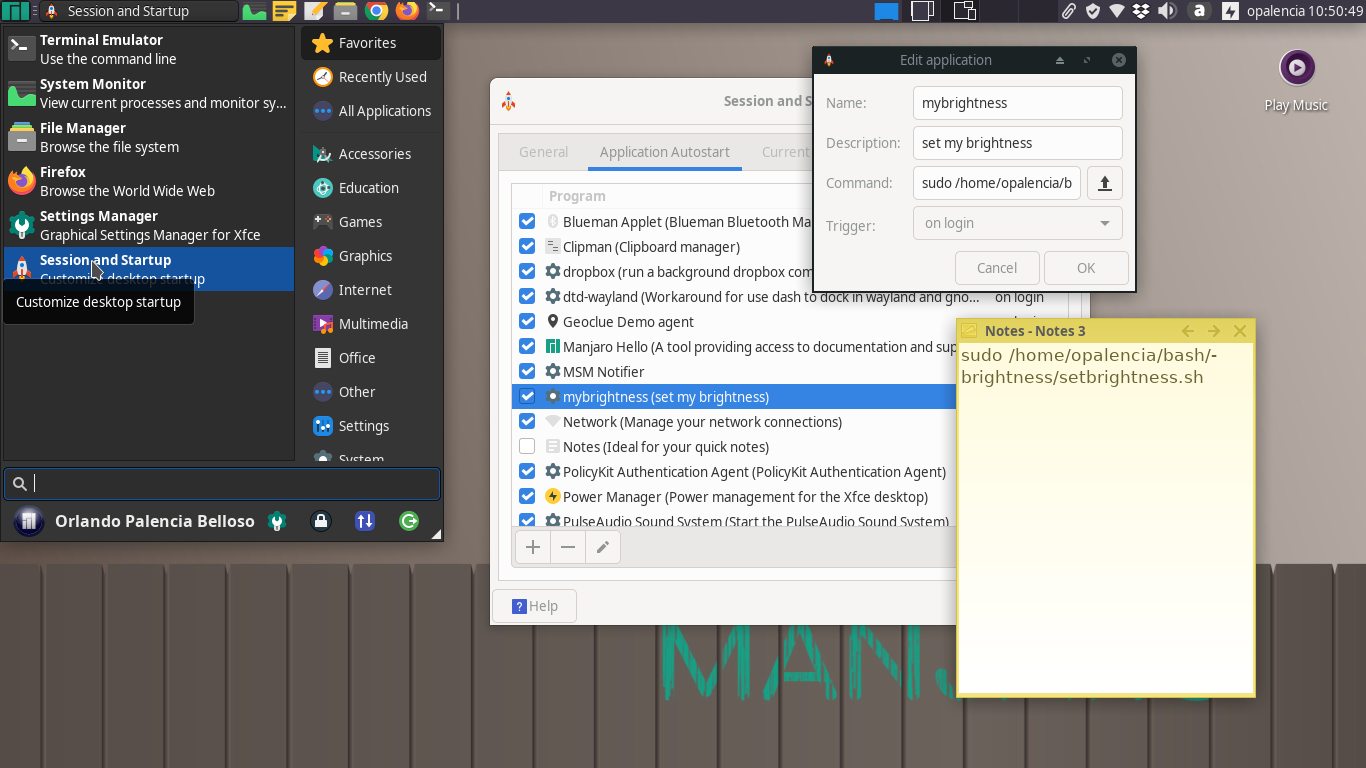Click the Description field

[1018, 143]
